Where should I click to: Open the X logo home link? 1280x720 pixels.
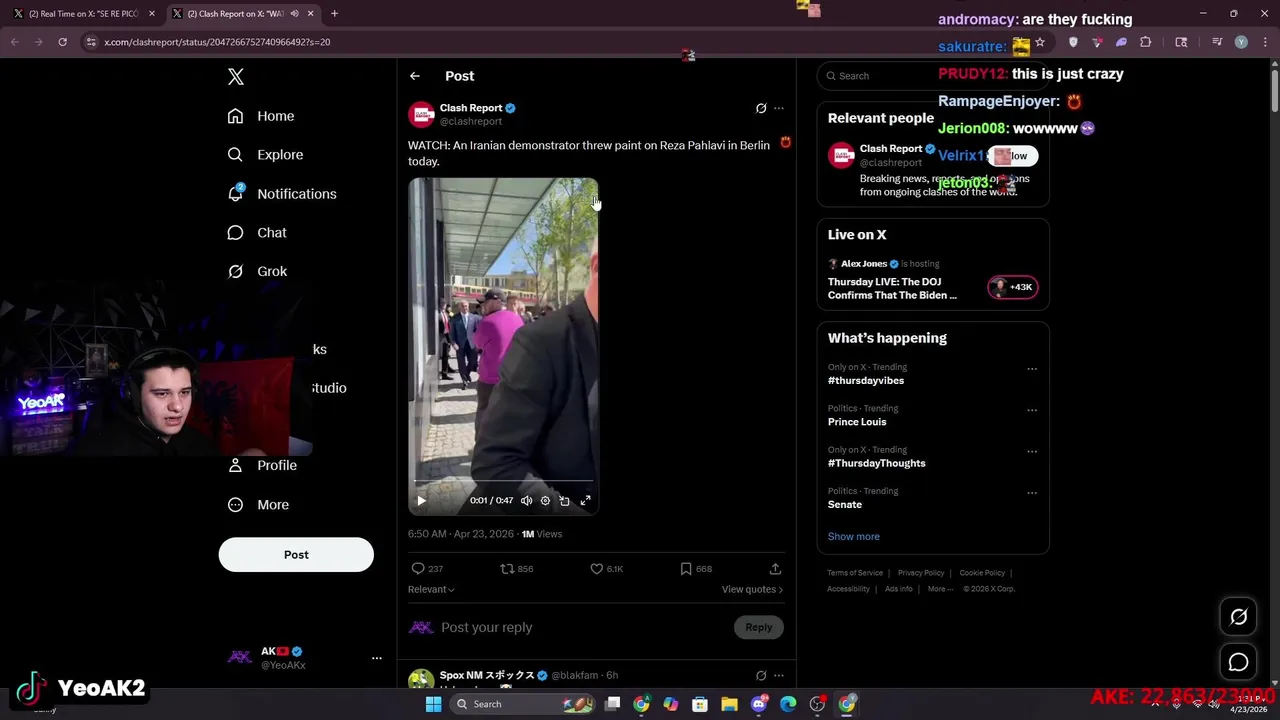click(236, 77)
